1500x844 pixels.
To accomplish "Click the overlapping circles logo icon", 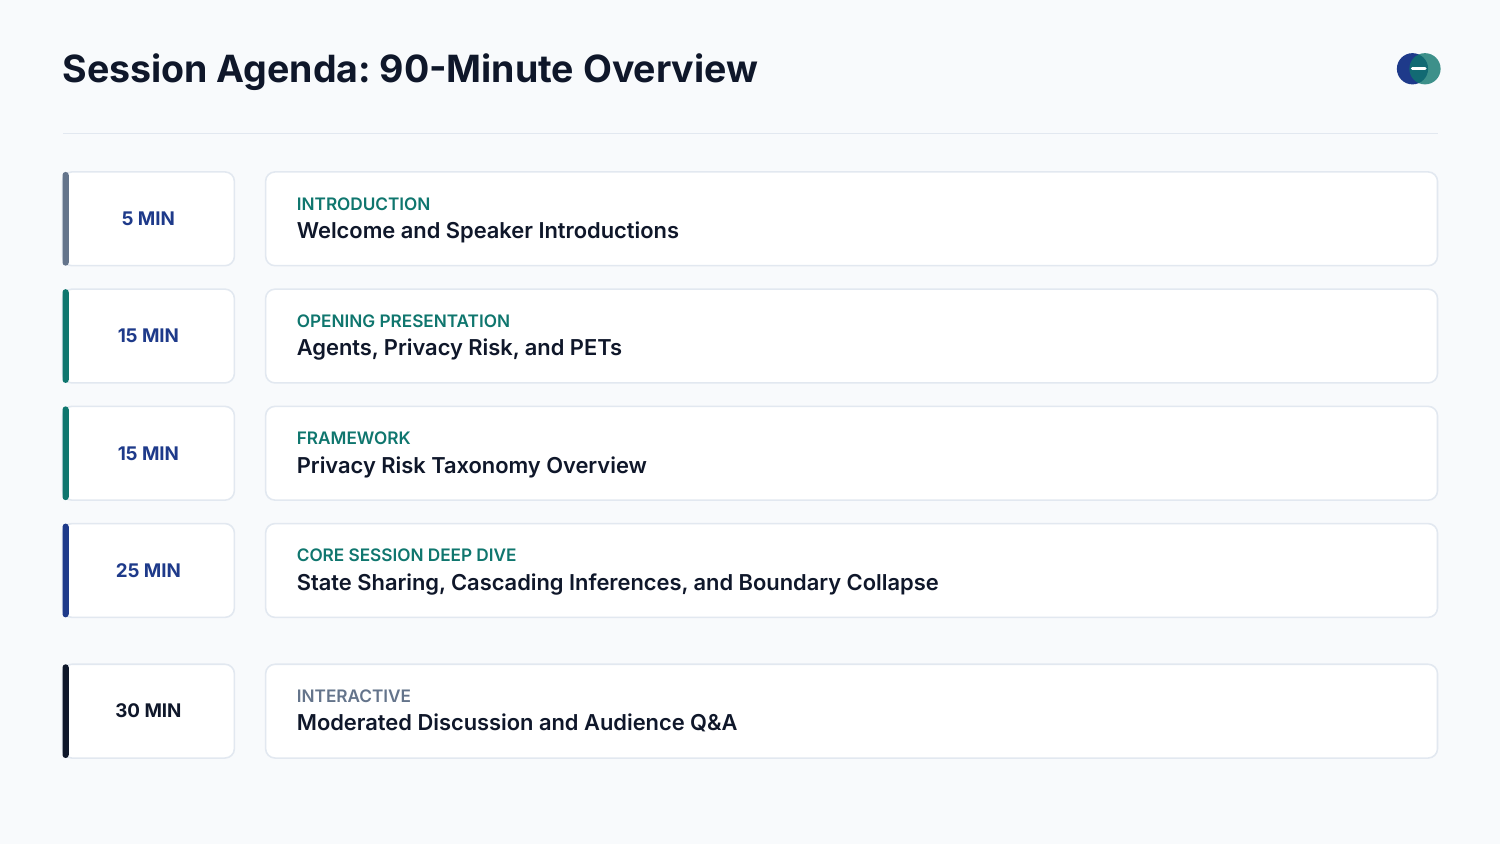I will point(1418,69).
